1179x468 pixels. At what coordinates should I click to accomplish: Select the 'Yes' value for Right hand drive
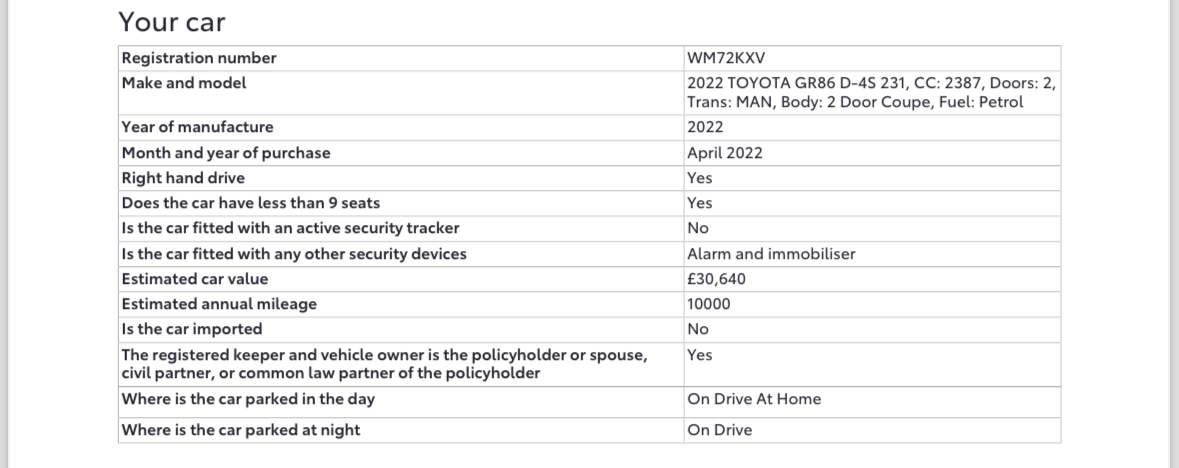click(699, 178)
